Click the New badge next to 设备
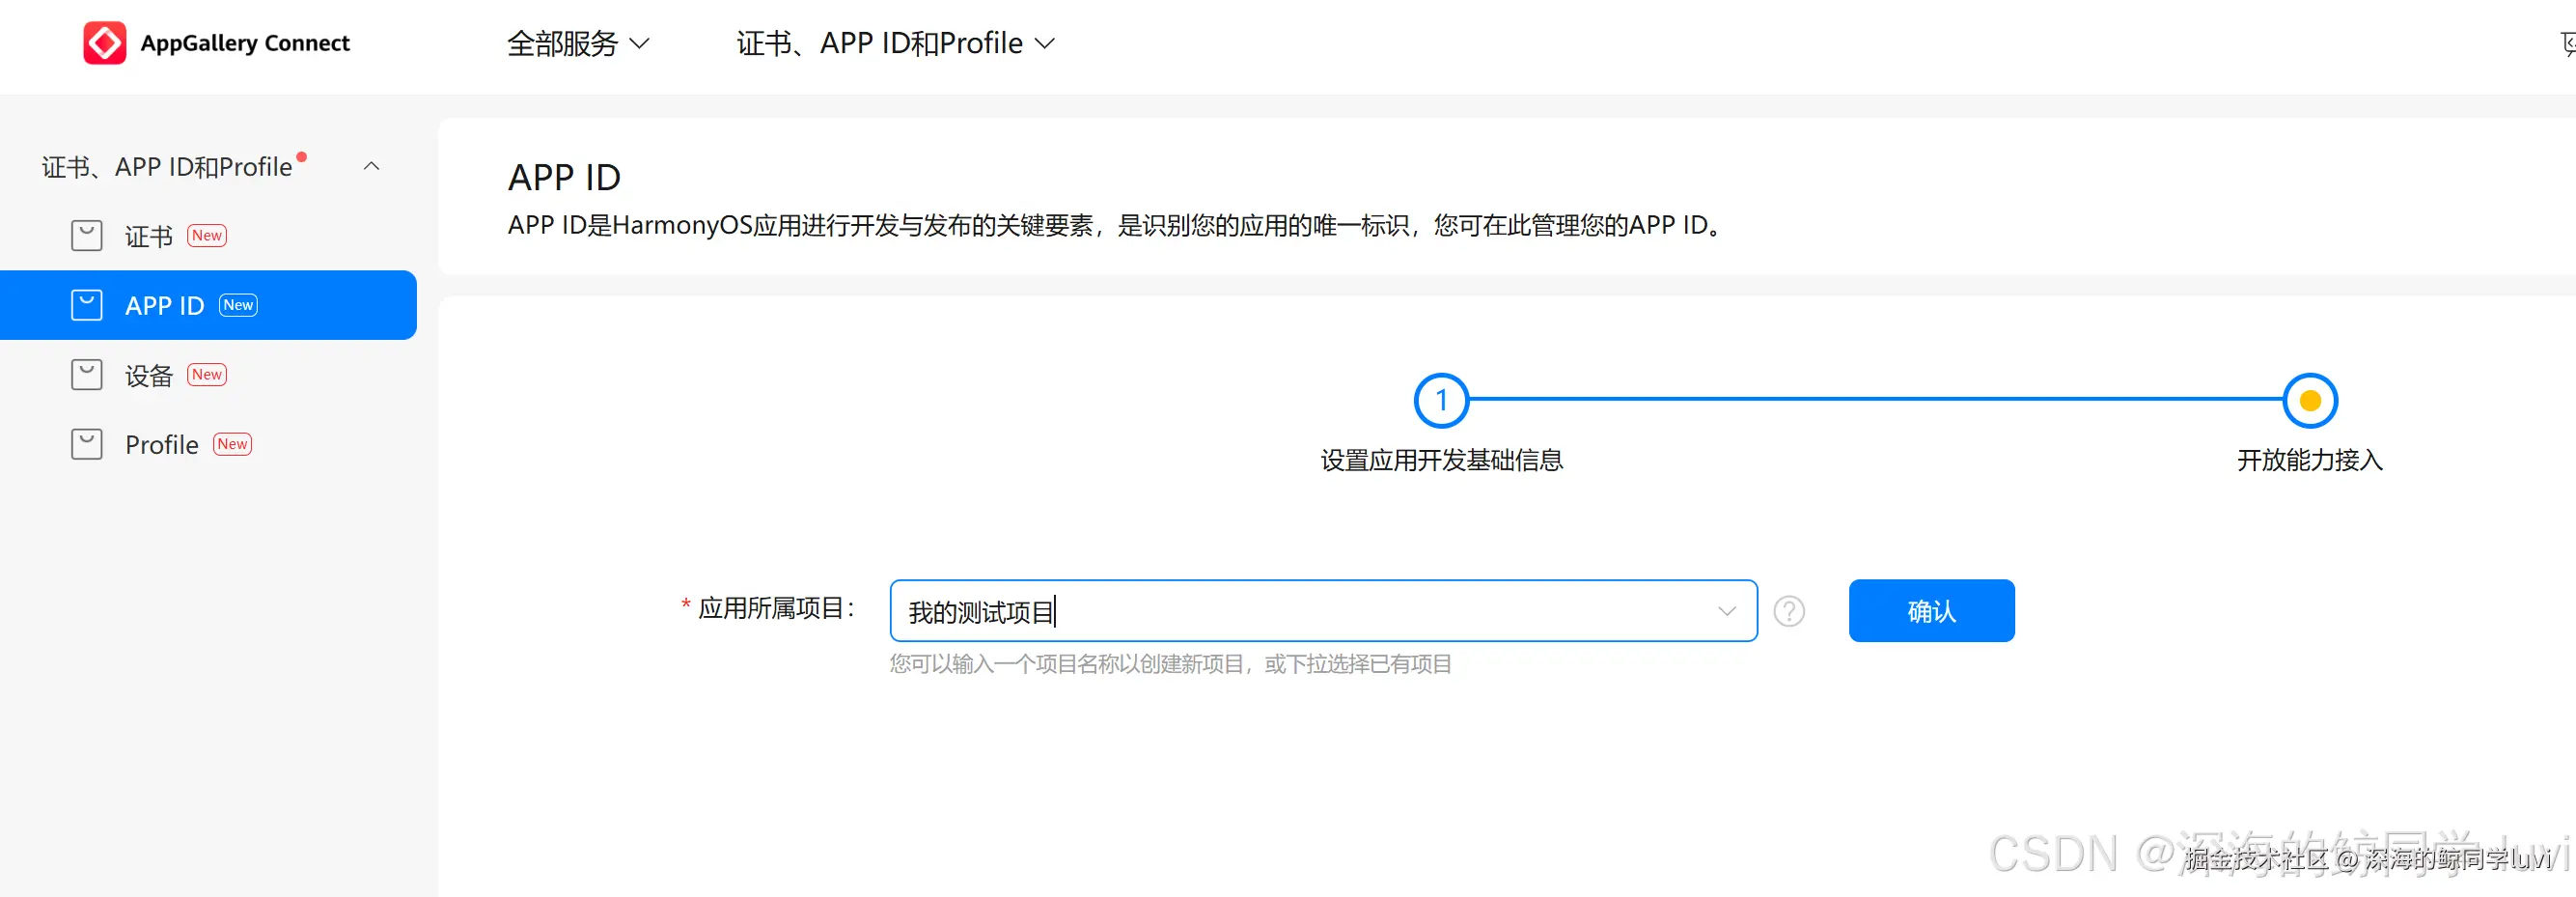Viewport: 2576px width, 897px height. [207, 375]
